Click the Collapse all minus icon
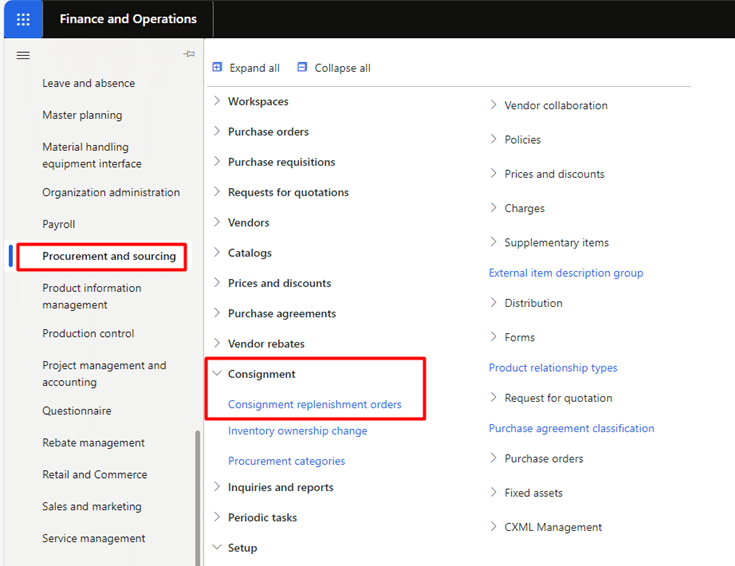This screenshot has height=566, width=735. (x=302, y=67)
